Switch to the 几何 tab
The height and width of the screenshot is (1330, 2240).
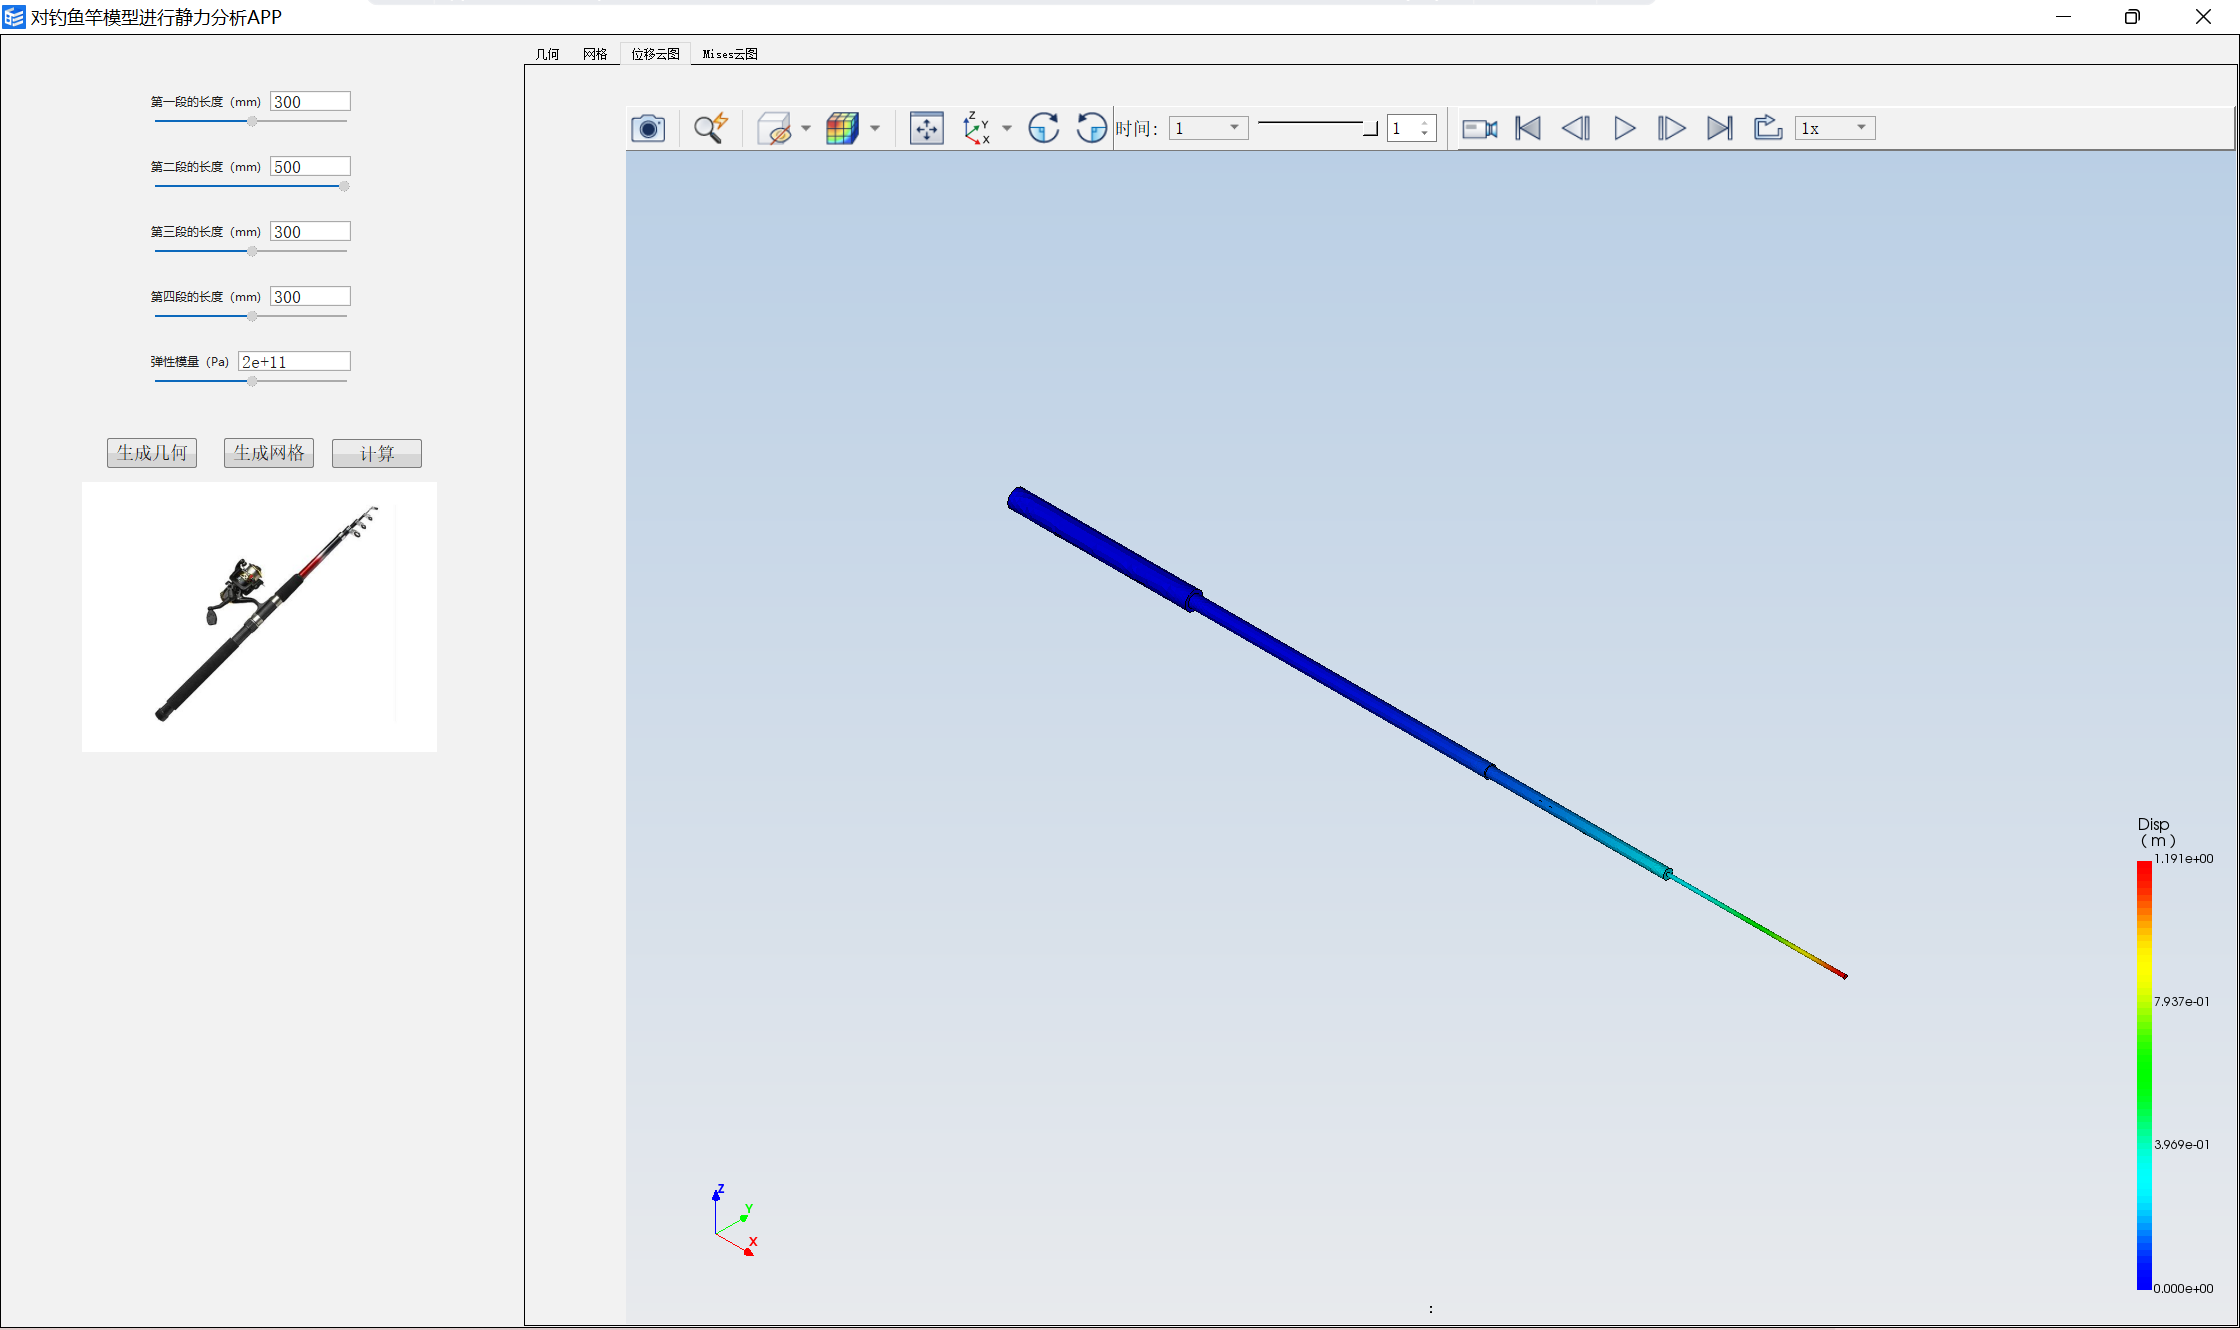[x=548, y=54]
